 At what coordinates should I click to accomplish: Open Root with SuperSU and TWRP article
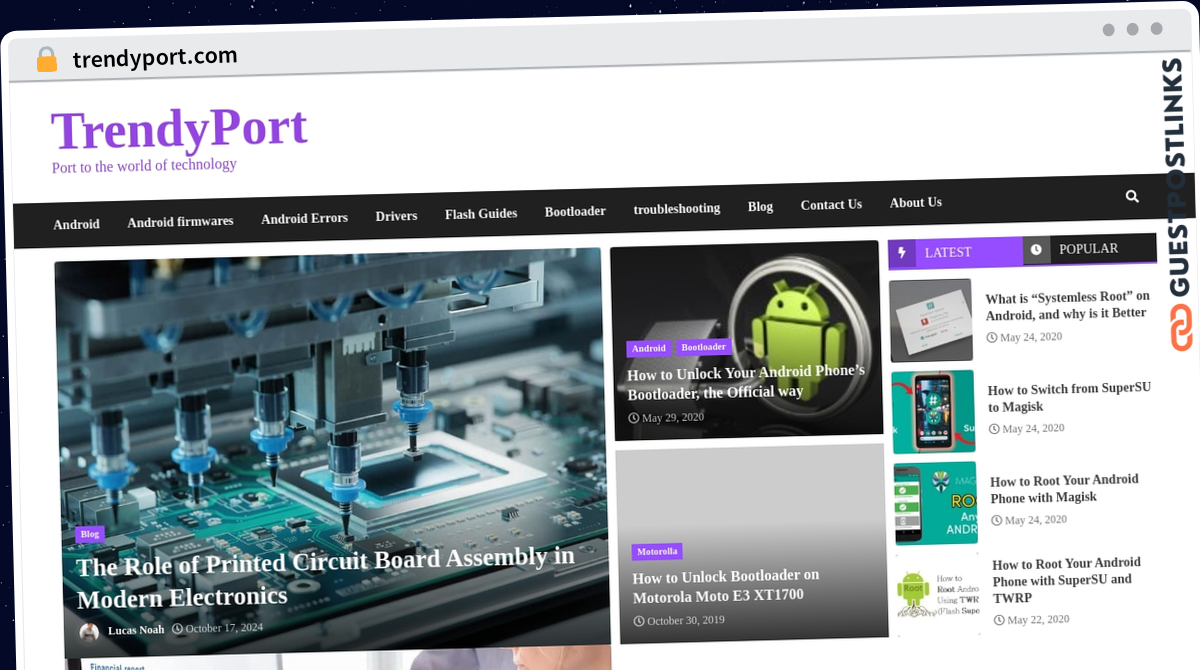[1066, 580]
